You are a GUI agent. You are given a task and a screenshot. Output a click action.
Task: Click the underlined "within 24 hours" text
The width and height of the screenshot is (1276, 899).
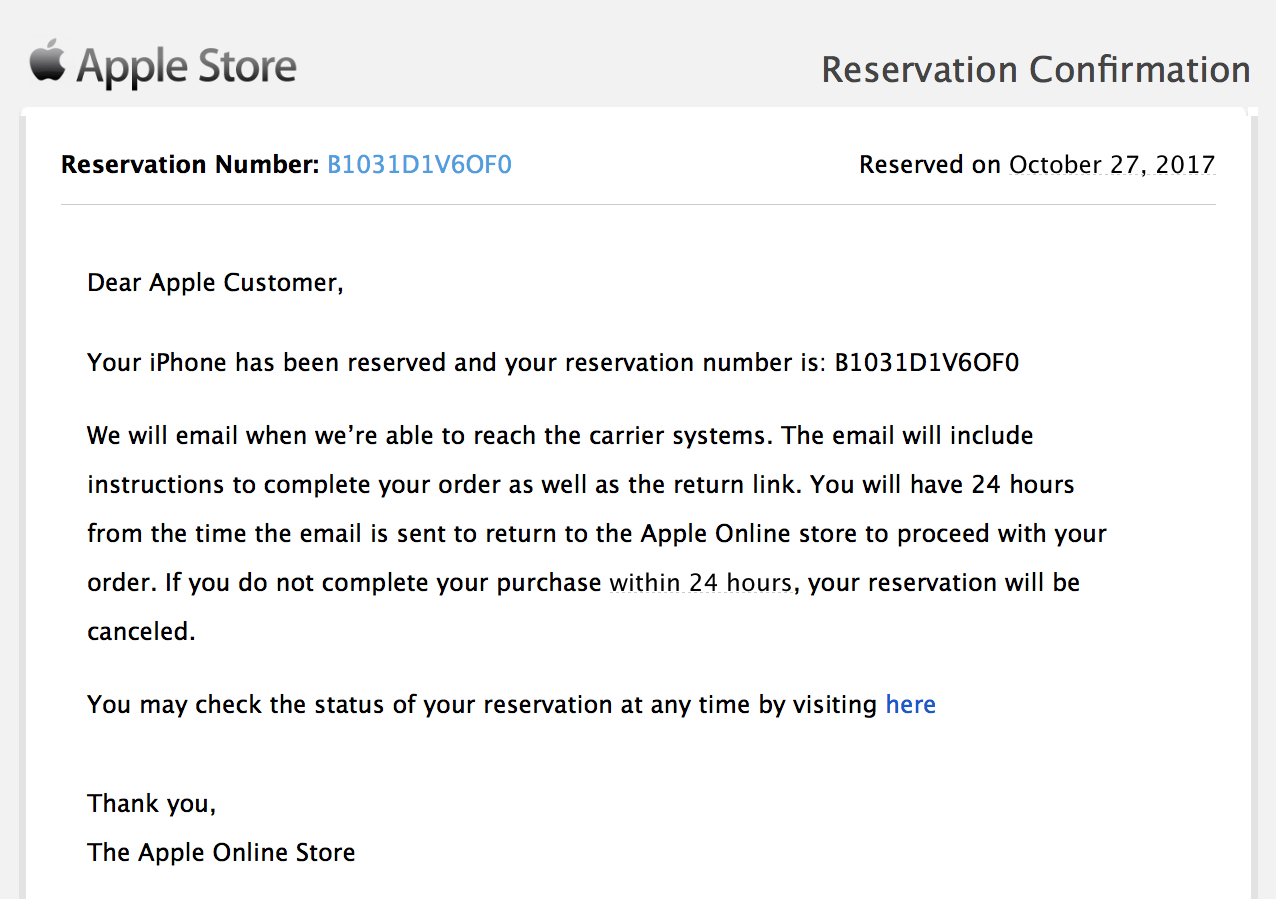[701, 582]
